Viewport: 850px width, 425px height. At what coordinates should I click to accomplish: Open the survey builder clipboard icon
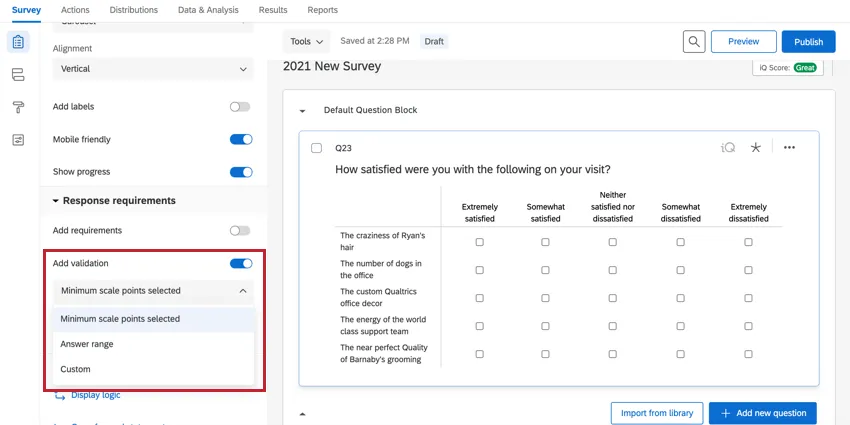(x=18, y=42)
